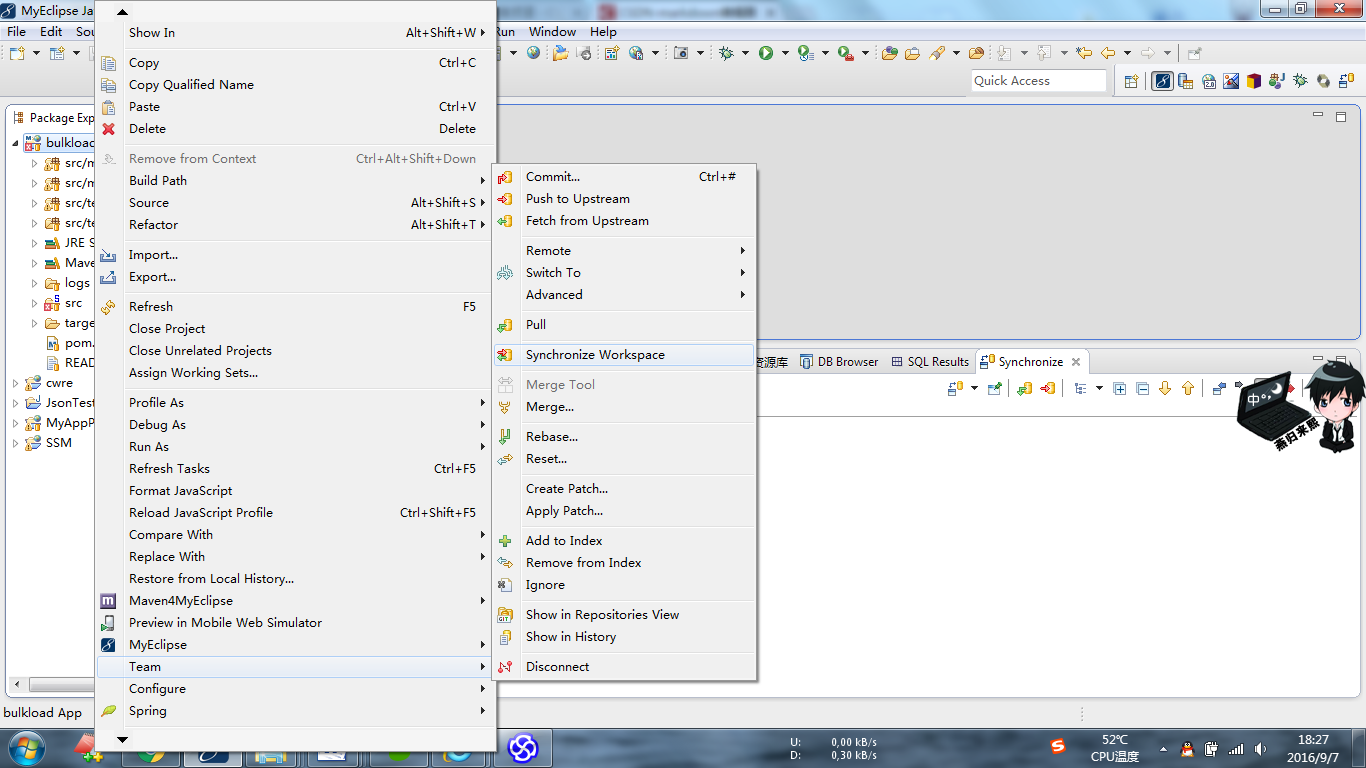Image resolution: width=1366 pixels, height=768 pixels.
Task: Click Collapse All icon in Synchronize view
Action: coord(1142,388)
